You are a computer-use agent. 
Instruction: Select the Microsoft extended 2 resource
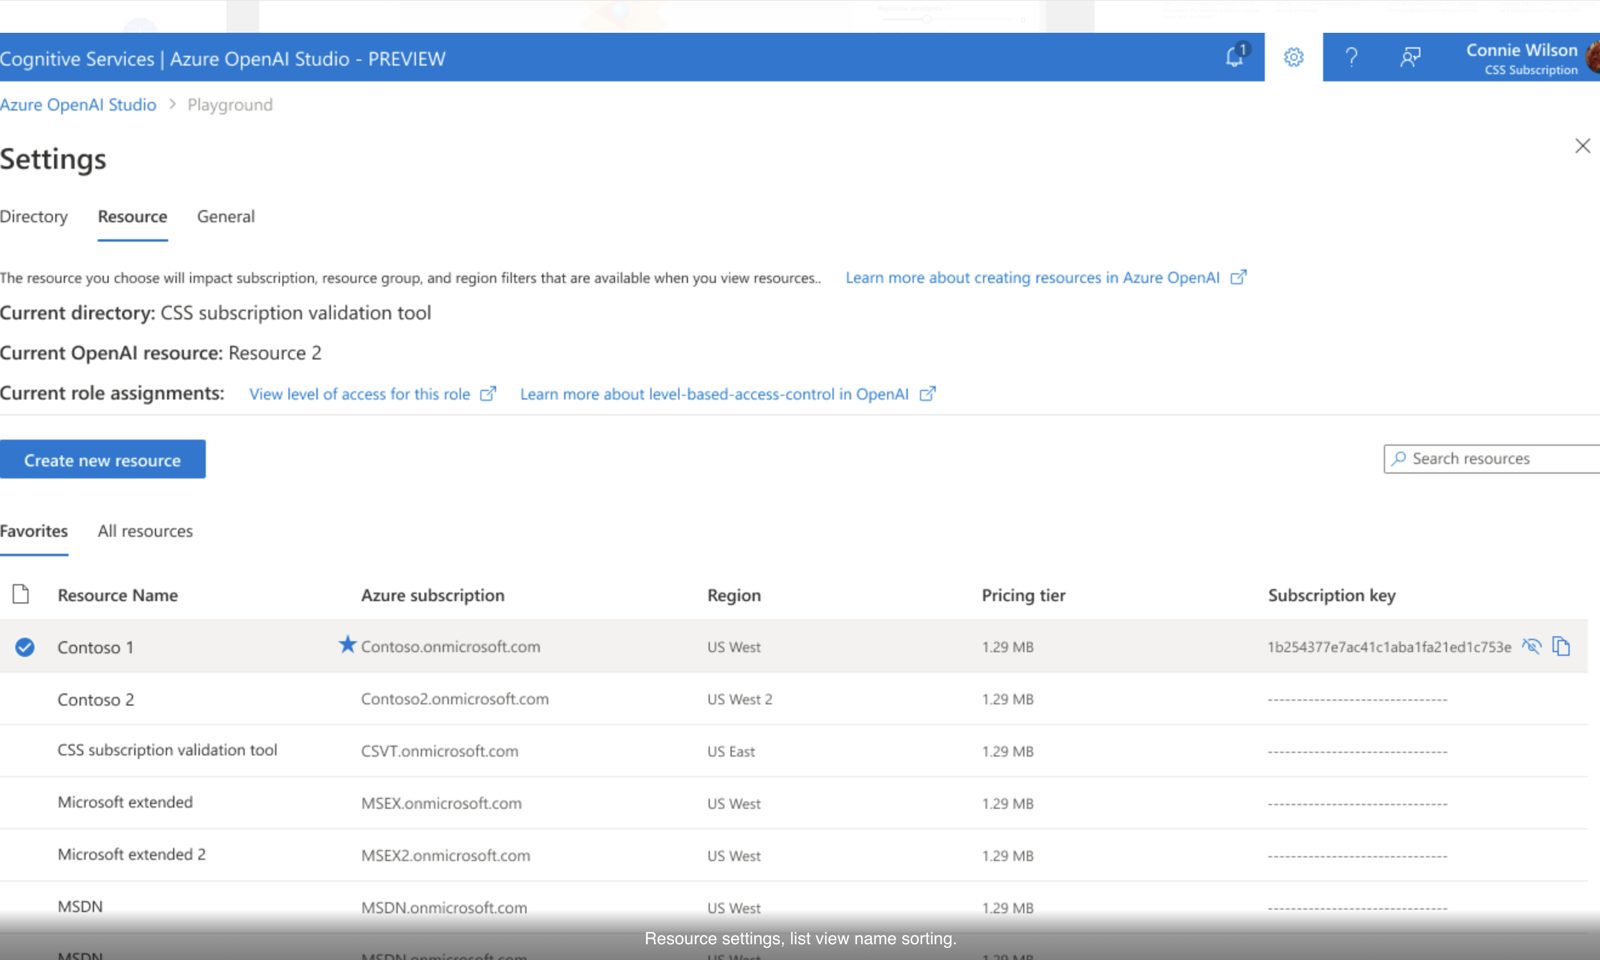point(131,854)
